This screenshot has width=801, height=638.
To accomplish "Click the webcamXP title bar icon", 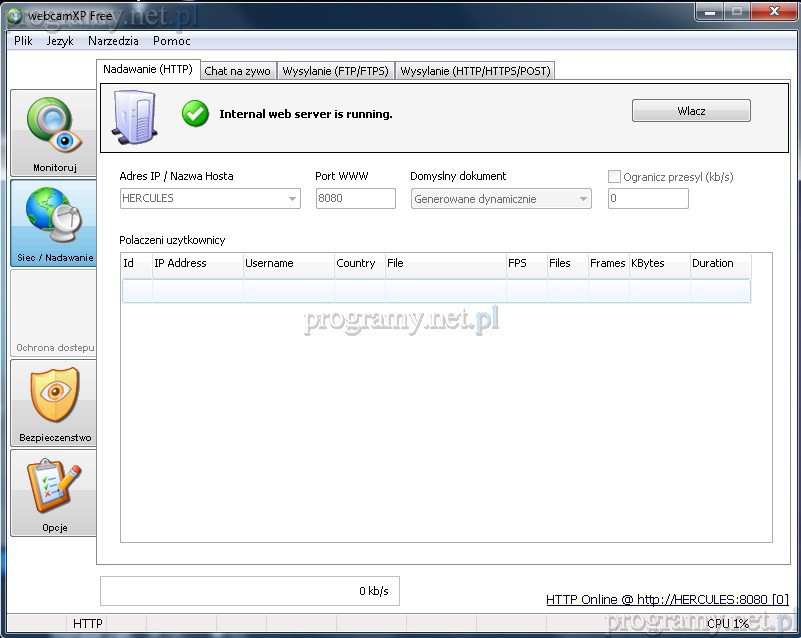I will (14, 14).
